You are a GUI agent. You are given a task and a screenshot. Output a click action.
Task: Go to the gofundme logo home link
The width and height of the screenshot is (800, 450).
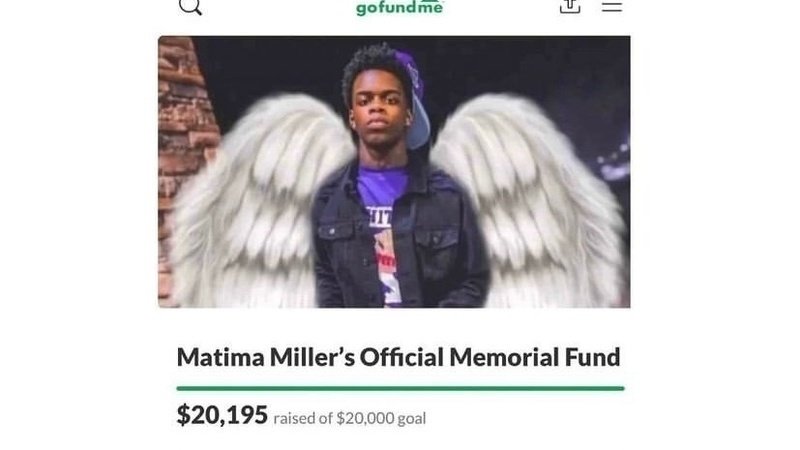coord(400,8)
